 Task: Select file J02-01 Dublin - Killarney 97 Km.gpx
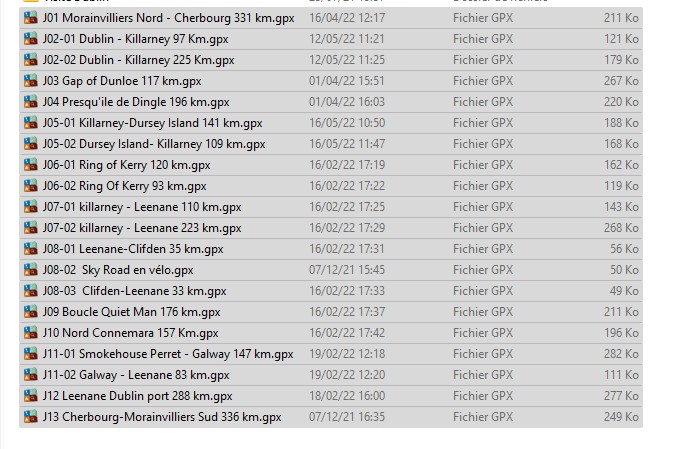pos(331,39)
